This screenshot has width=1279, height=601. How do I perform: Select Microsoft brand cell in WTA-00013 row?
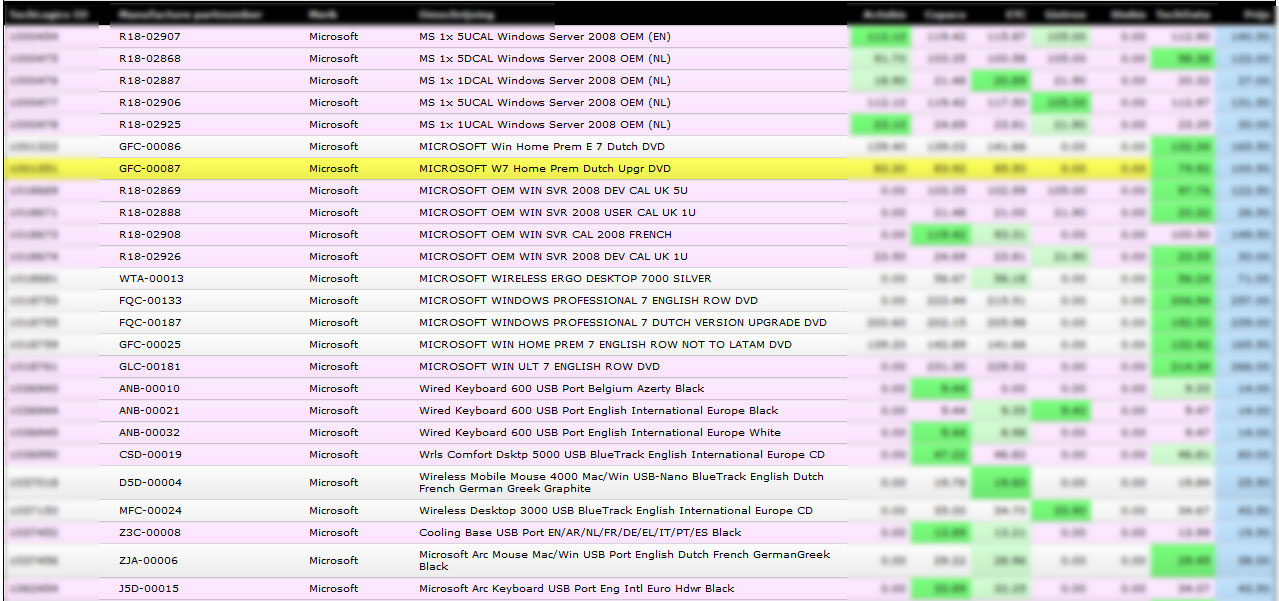tap(333, 279)
